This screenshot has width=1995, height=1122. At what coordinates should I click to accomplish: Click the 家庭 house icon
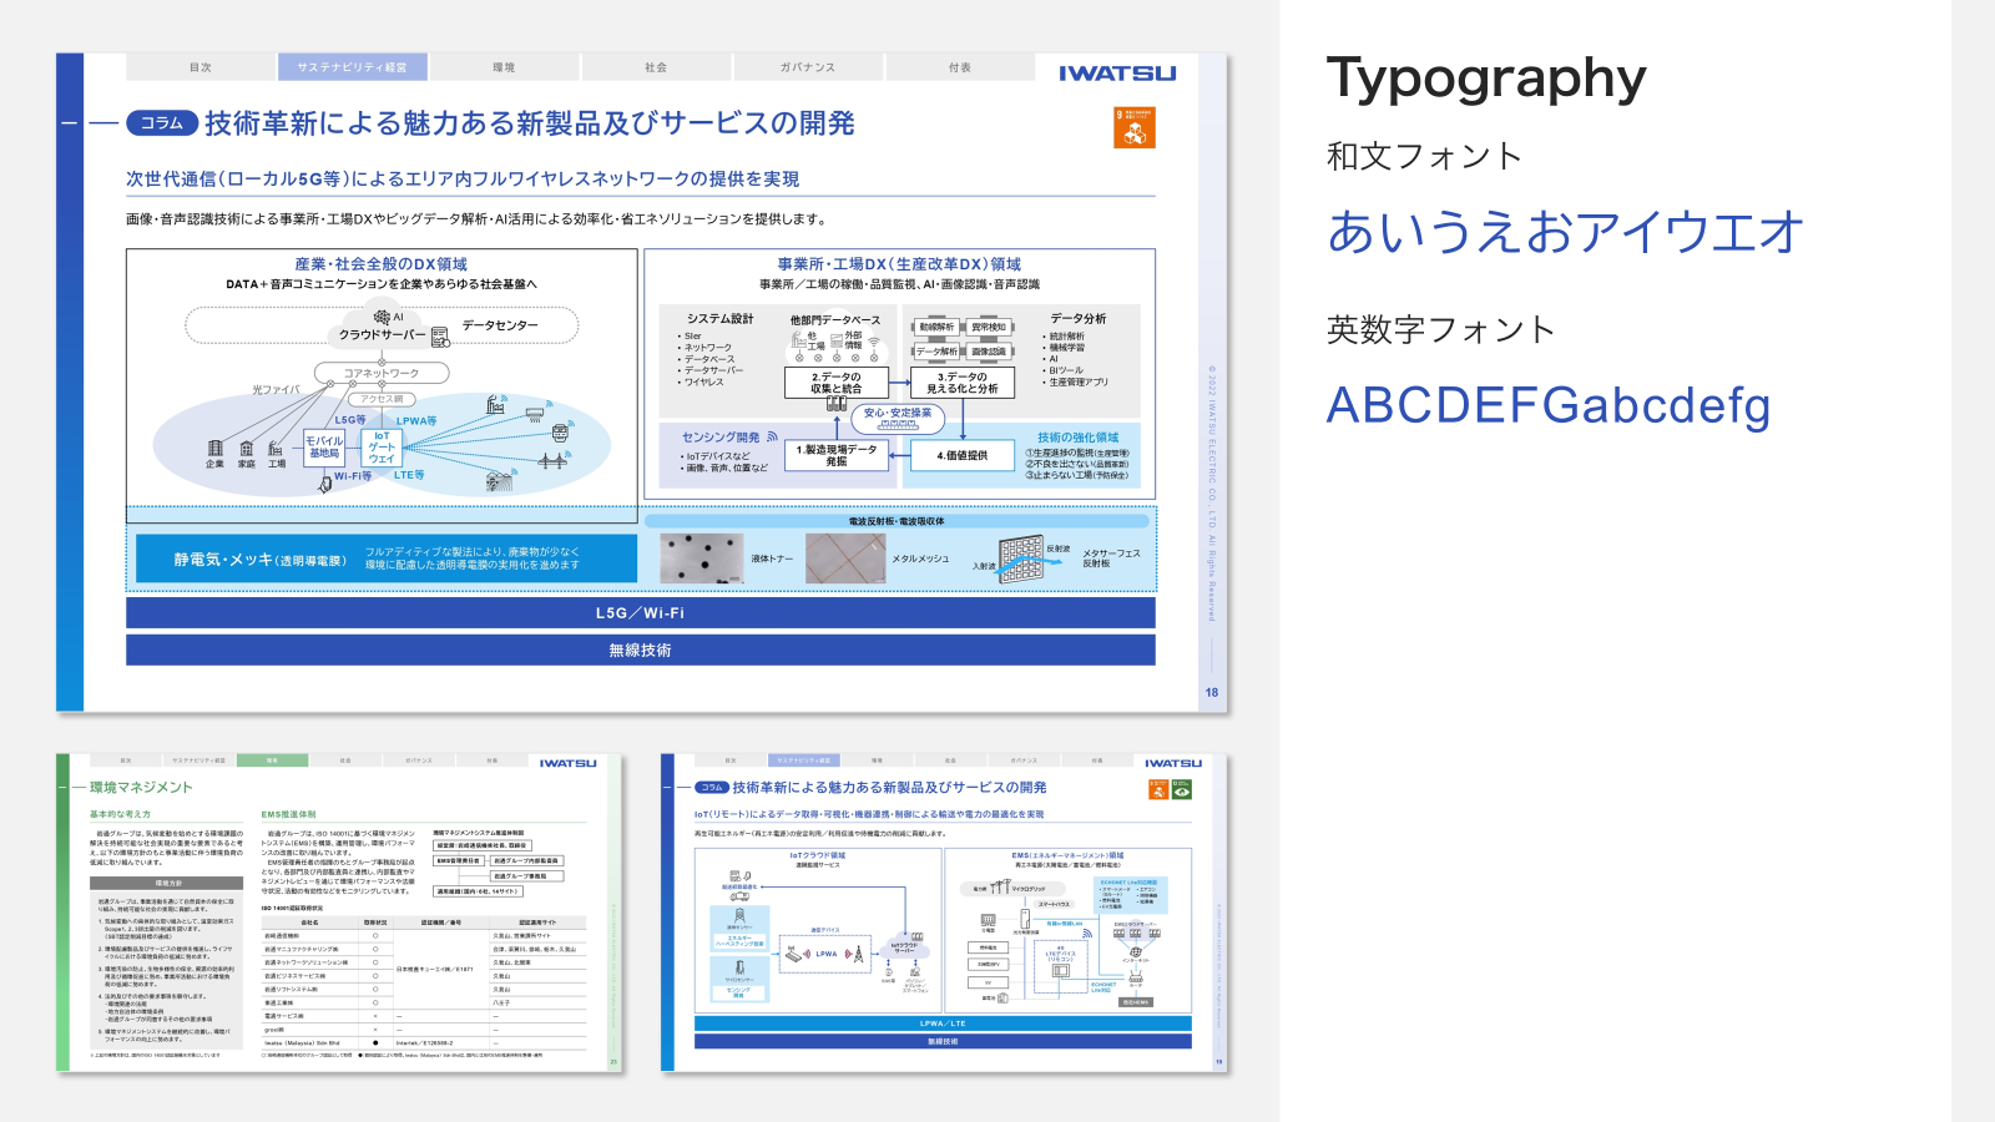[x=246, y=449]
